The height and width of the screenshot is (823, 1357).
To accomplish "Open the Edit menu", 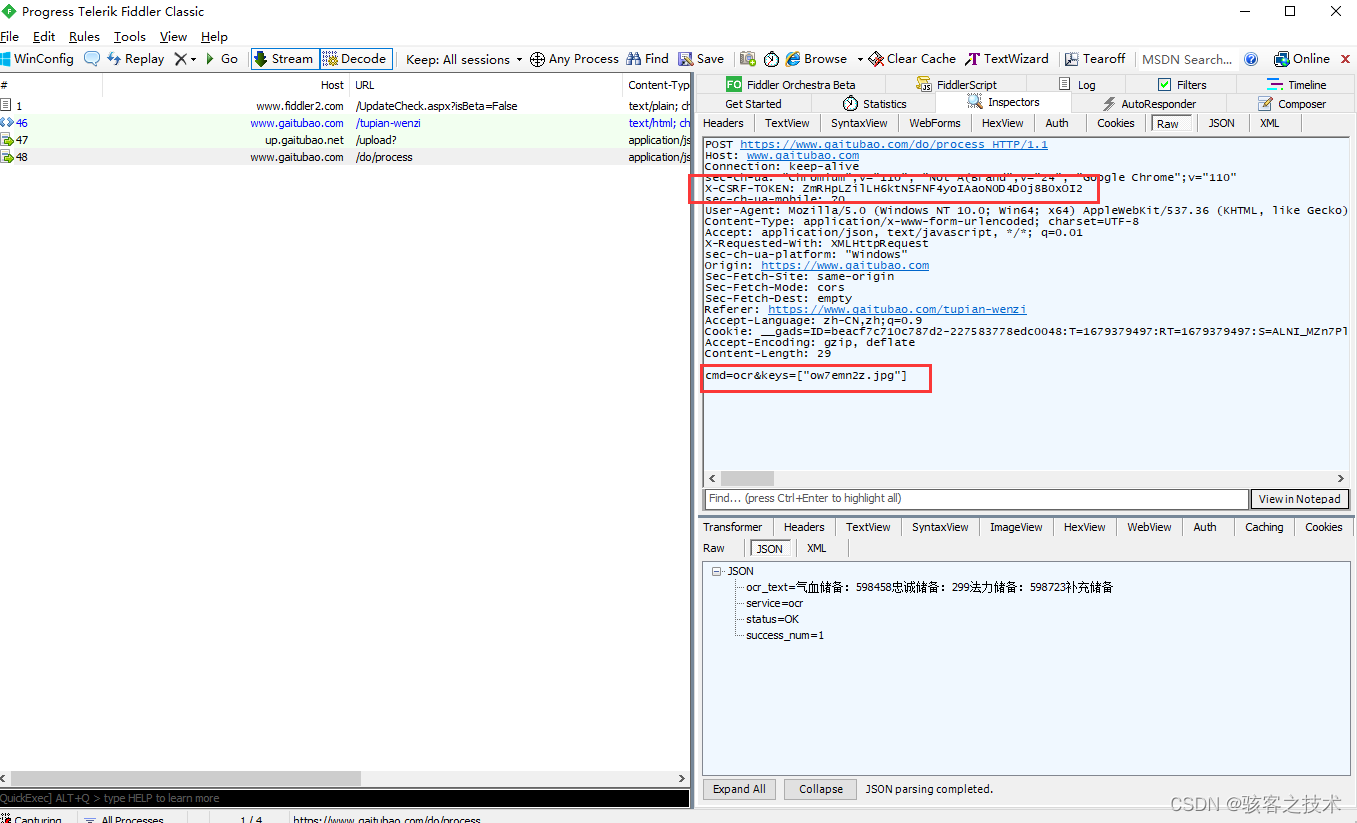I will coord(44,36).
